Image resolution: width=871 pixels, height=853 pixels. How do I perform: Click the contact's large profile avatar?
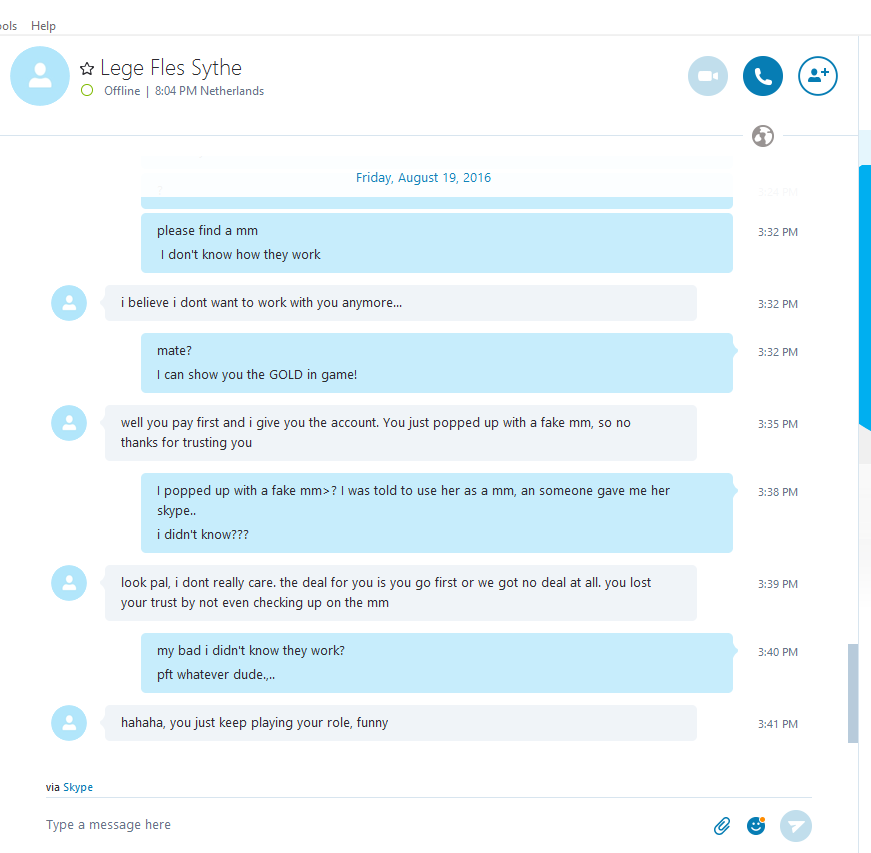tap(40, 76)
